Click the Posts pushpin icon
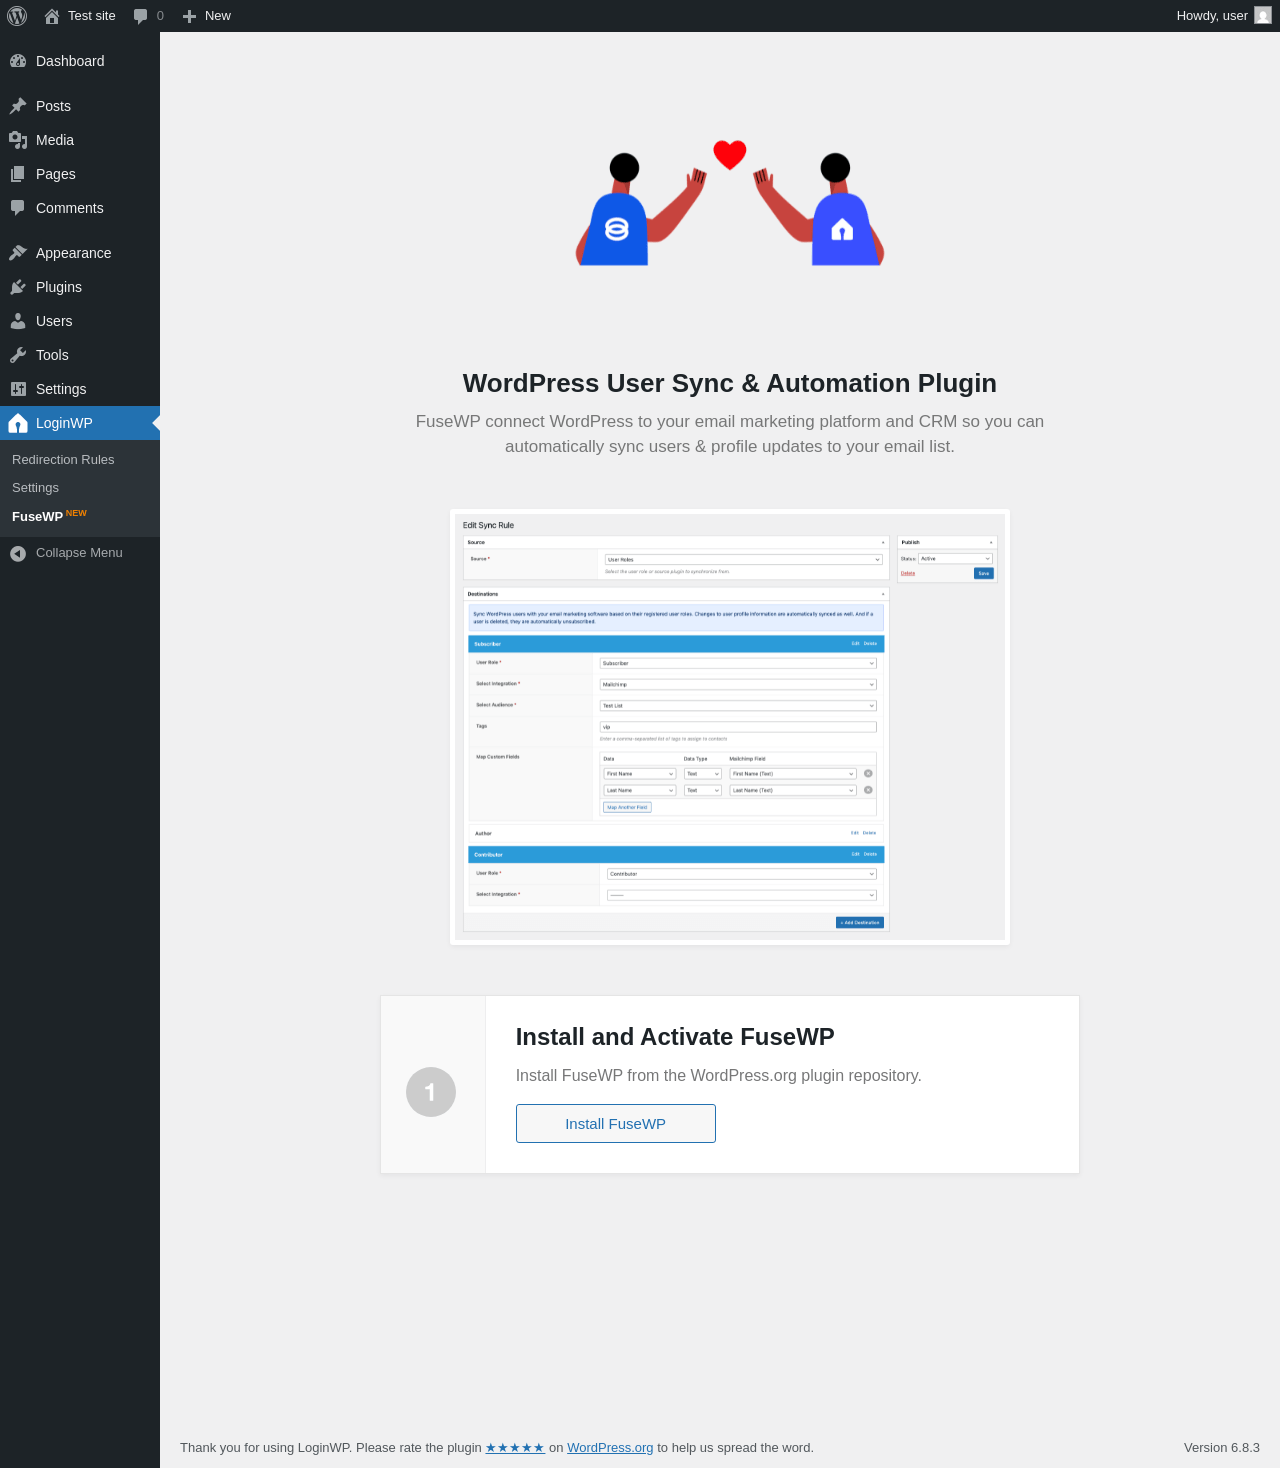Image resolution: width=1280 pixels, height=1468 pixels. (18, 106)
